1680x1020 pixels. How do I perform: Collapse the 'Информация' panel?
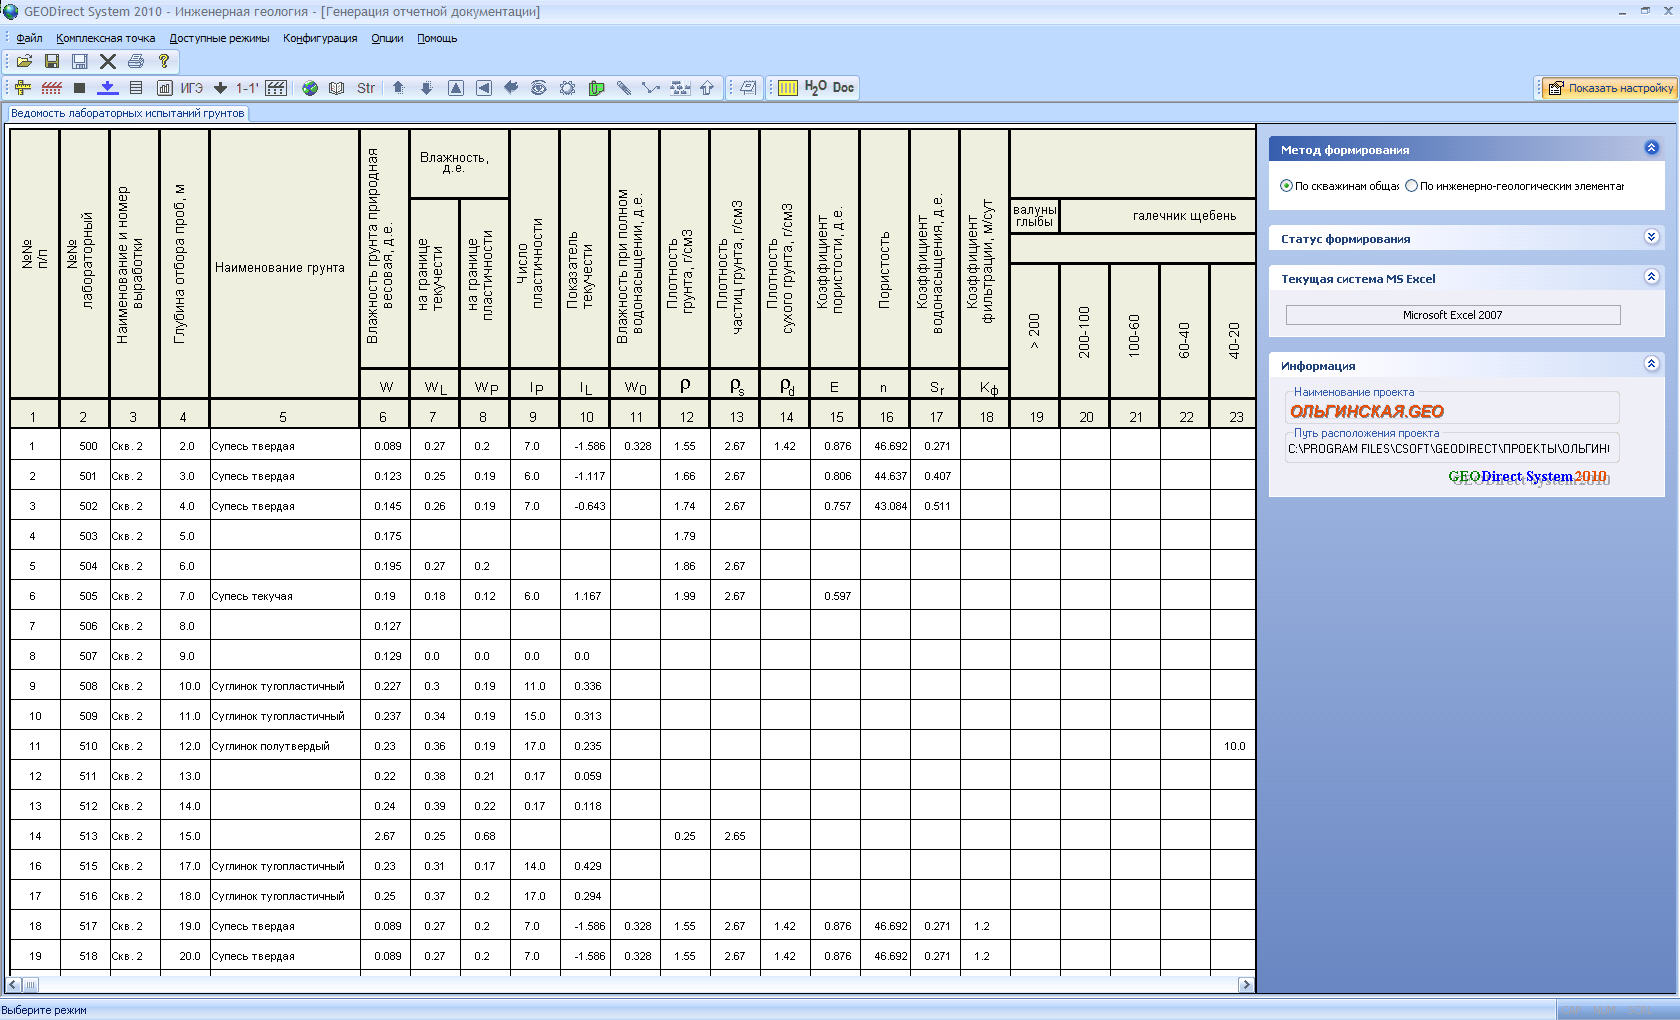tap(1651, 364)
